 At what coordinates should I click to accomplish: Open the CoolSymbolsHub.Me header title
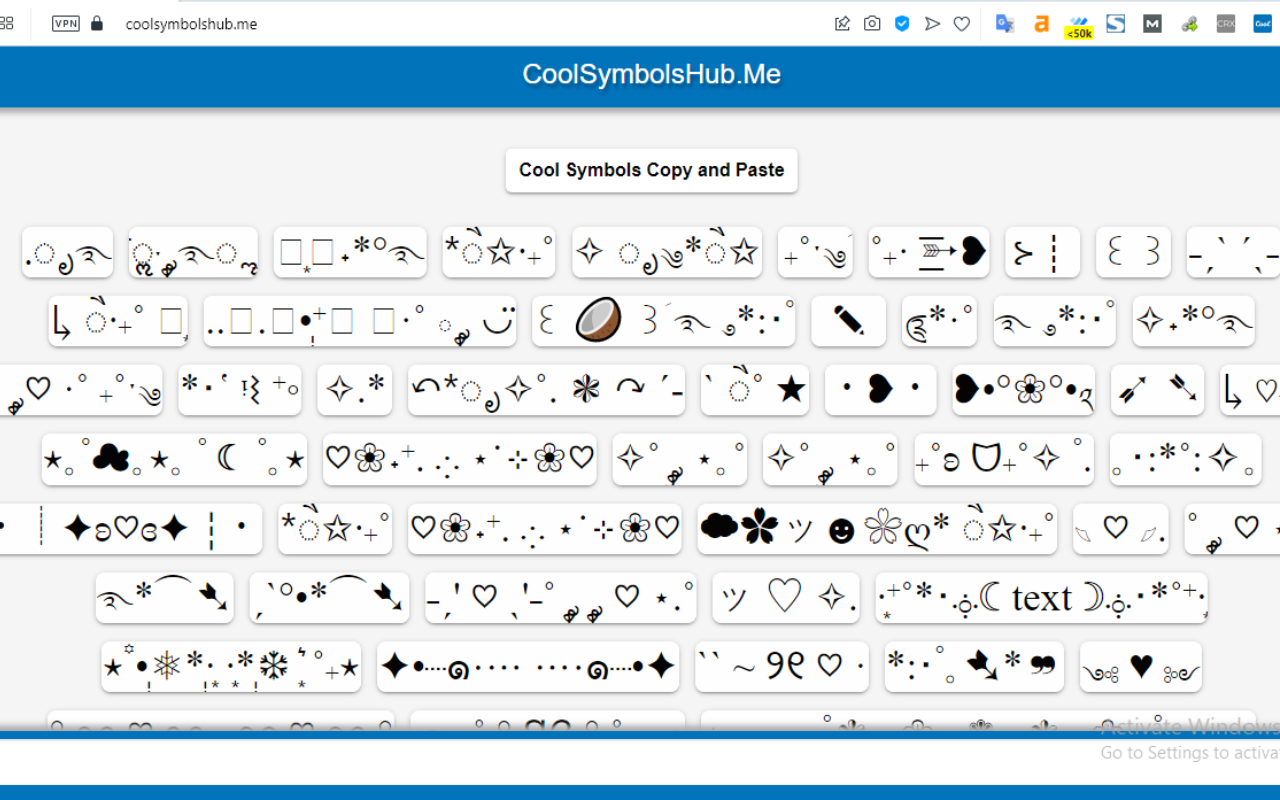[x=651, y=74]
